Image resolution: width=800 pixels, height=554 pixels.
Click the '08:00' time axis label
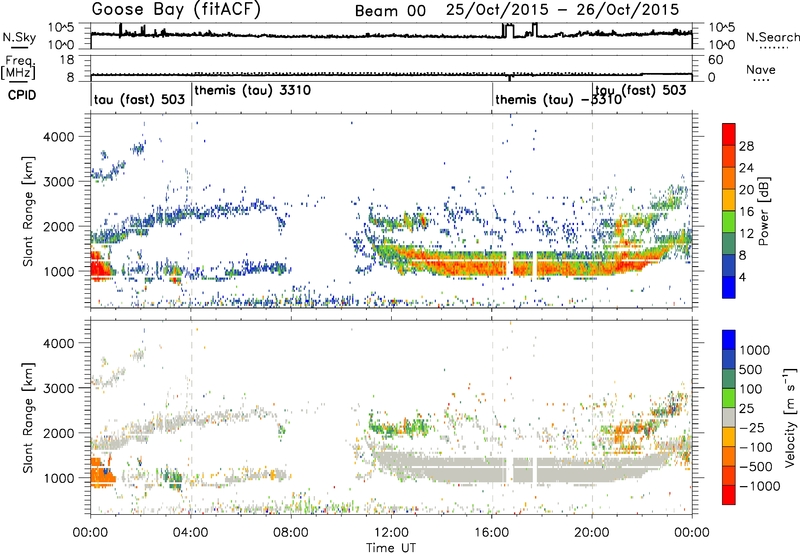(291, 533)
